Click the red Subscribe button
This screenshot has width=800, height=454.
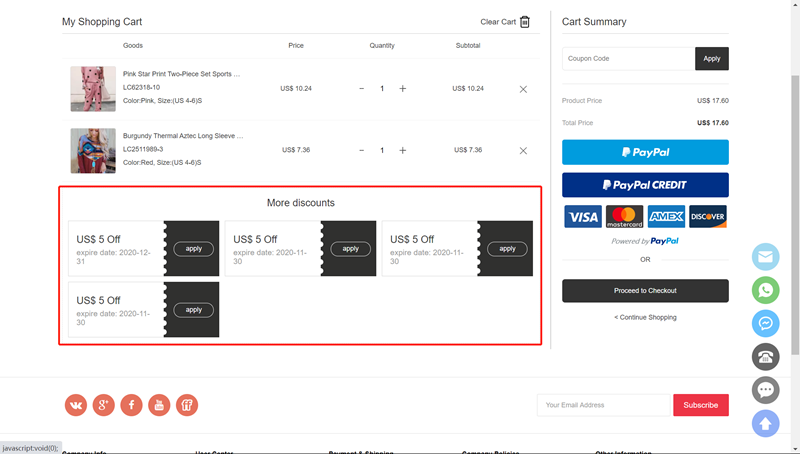pos(701,405)
